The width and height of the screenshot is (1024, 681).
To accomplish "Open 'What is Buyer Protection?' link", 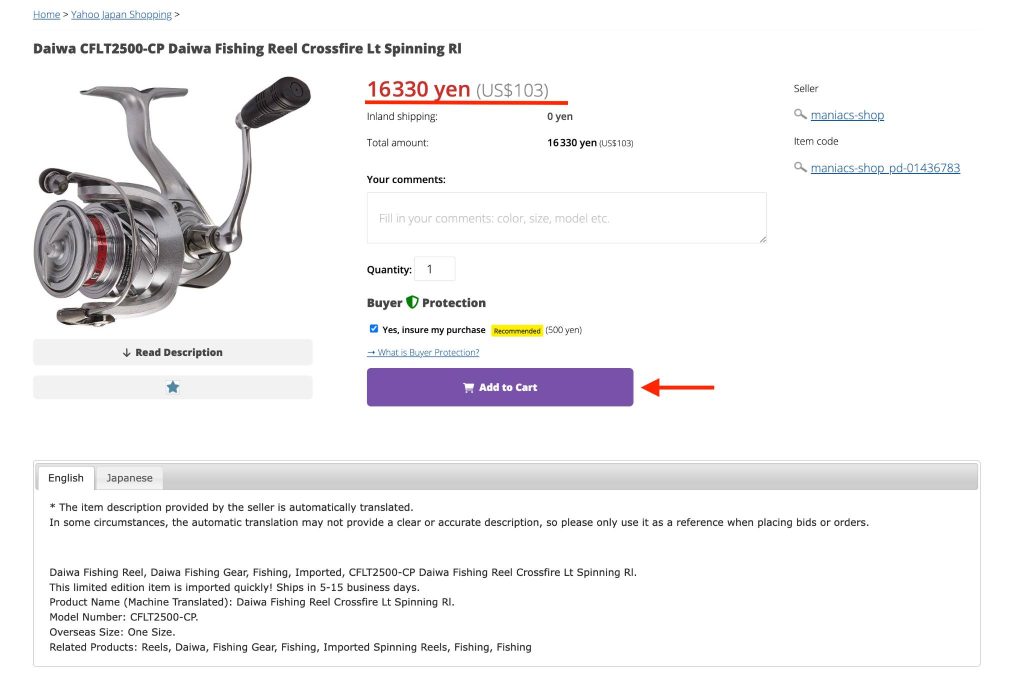I will (423, 353).
